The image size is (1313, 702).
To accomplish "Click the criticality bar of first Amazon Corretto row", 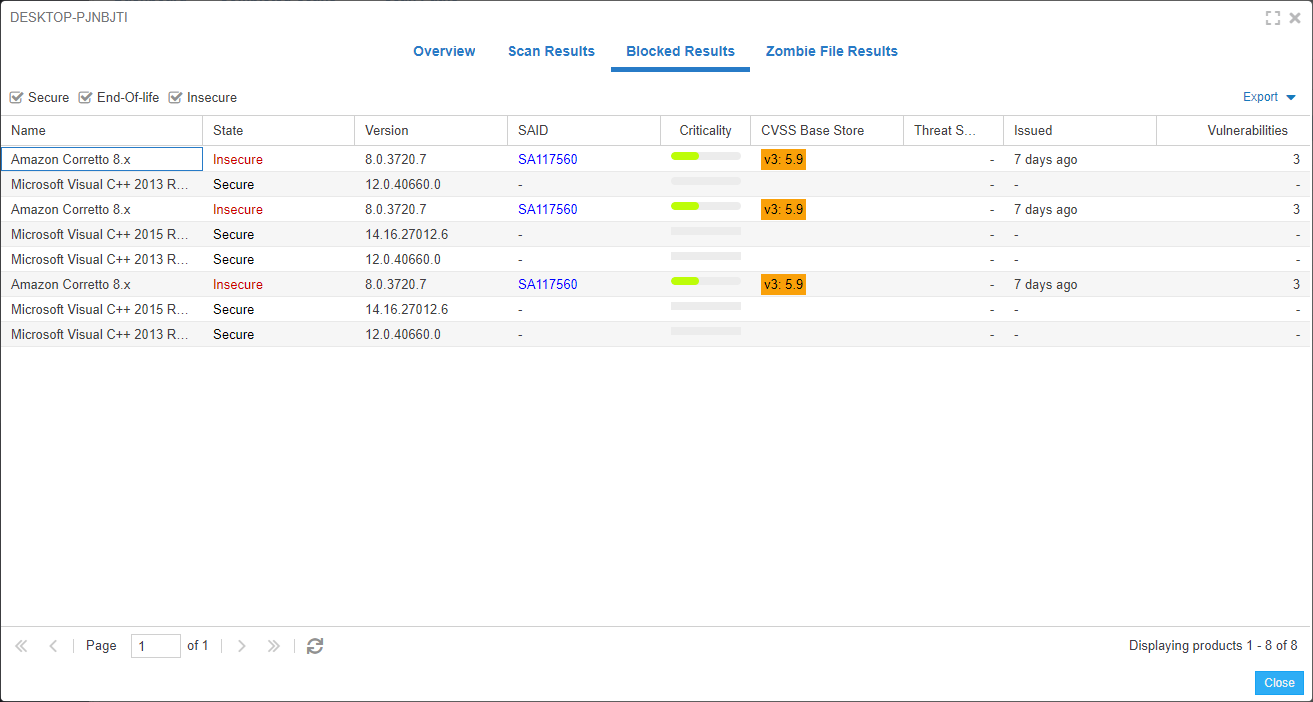I will [705, 156].
